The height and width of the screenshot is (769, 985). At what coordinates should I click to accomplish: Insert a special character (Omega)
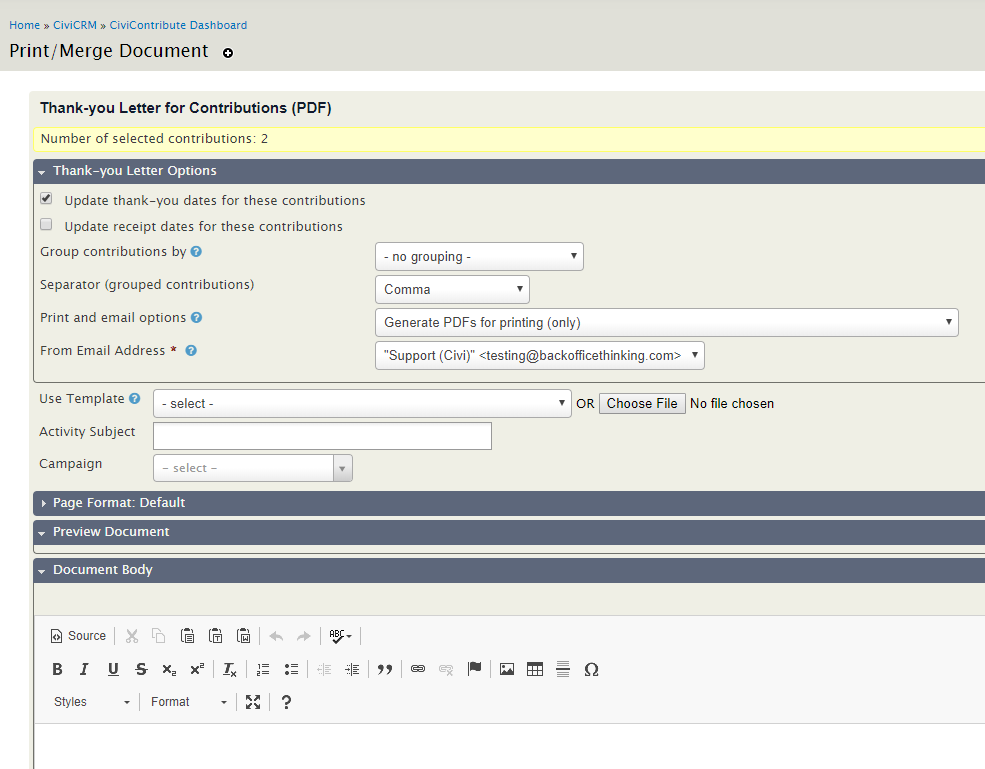coord(591,670)
